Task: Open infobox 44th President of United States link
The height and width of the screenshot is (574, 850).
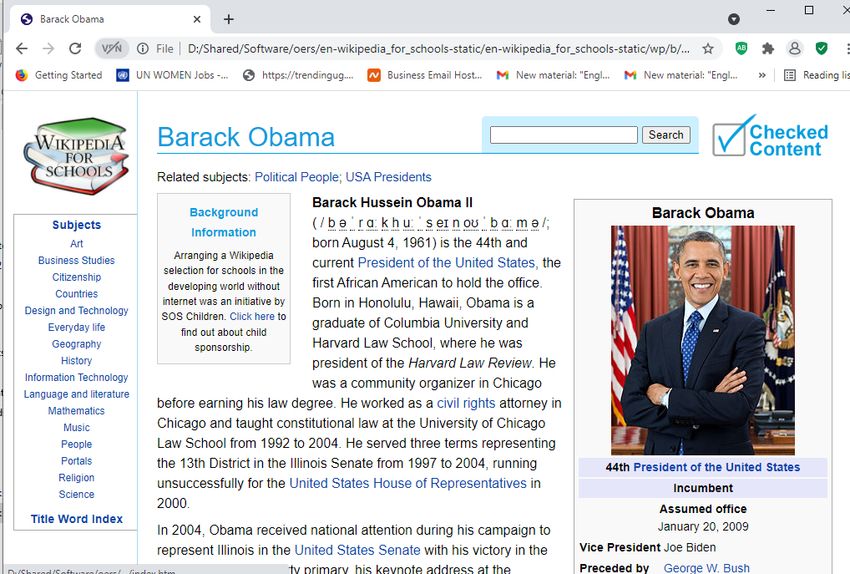Action: pos(716,467)
